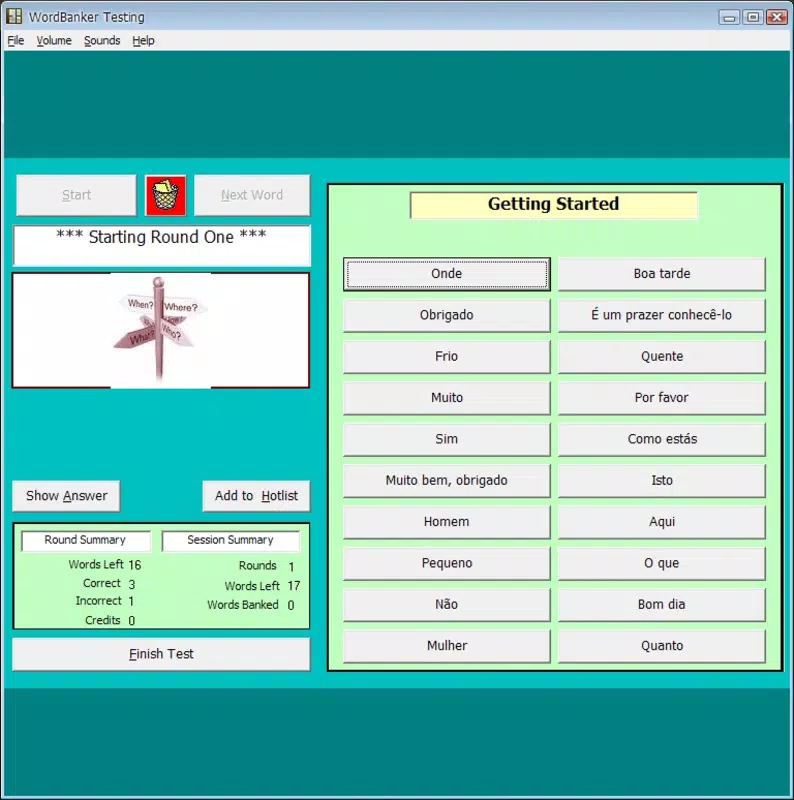Pick the Homem answer button
This screenshot has width=794, height=800.
point(446,522)
